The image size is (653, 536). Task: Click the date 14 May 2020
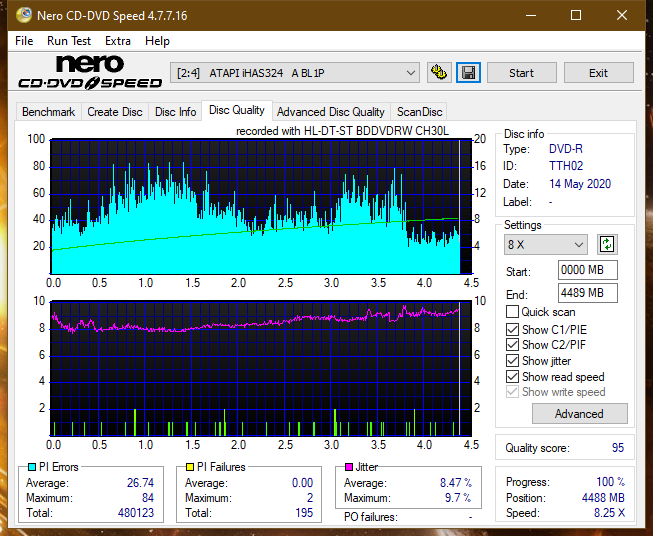coord(580,184)
